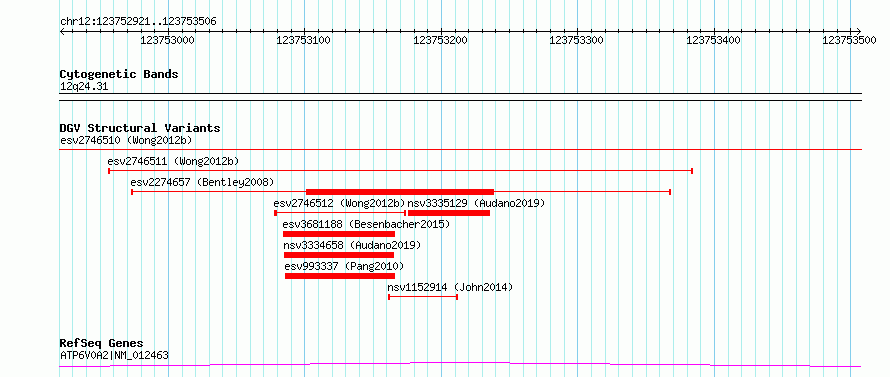Click the right arrow of the coordinate ruler
The width and height of the screenshot is (890, 377).
tap(858, 31)
